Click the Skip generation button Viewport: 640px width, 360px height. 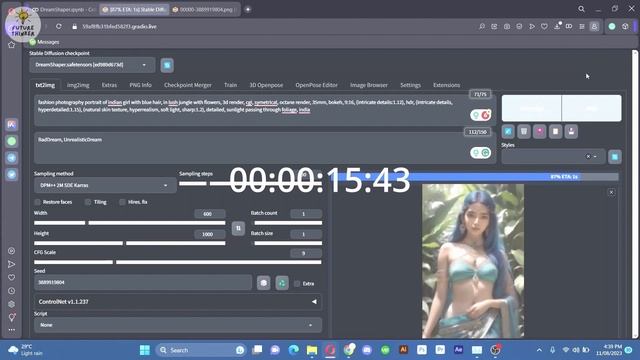coord(591,108)
